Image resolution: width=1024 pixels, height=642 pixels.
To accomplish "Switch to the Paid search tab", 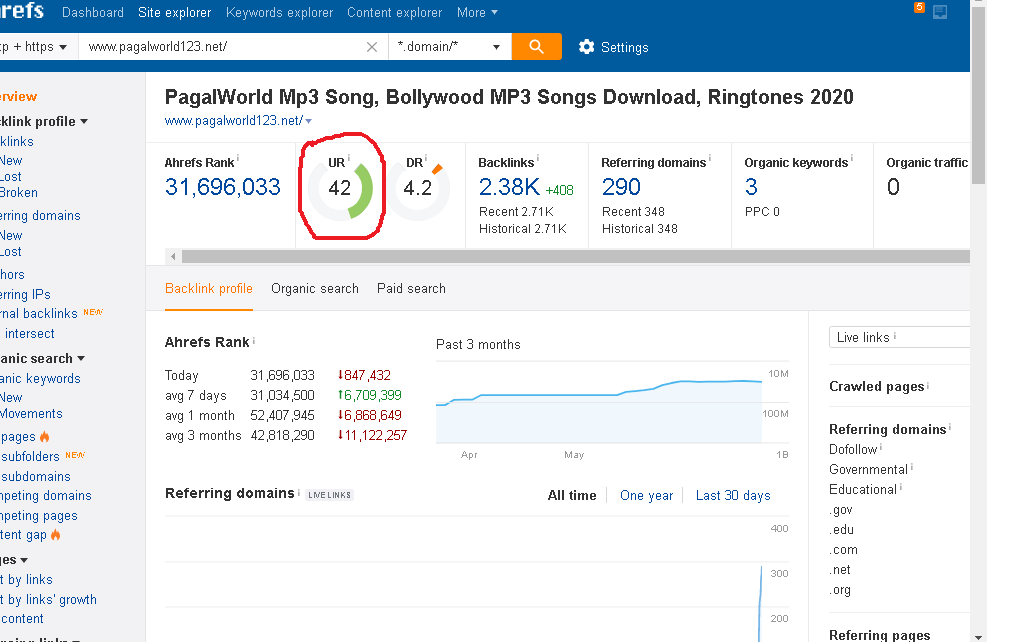I will pos(411,288).
